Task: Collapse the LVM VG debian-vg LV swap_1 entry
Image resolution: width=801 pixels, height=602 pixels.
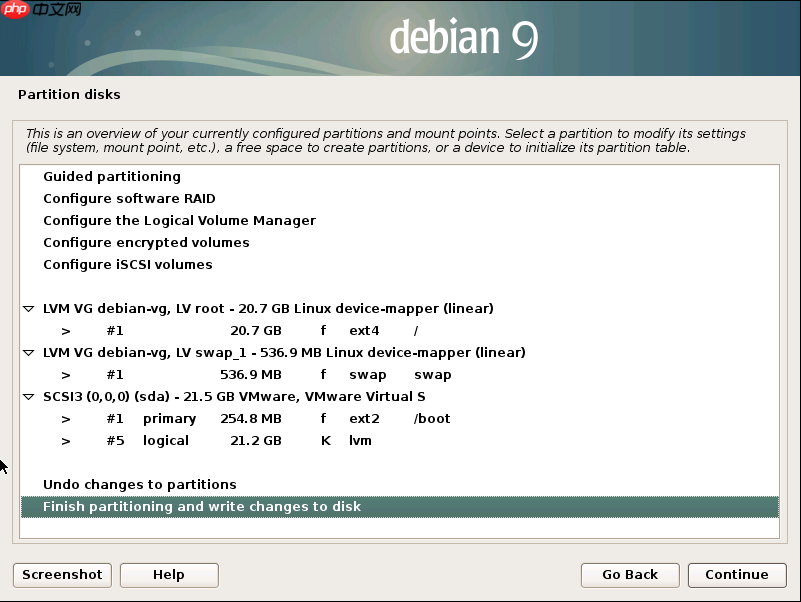Action: point(28,352)
